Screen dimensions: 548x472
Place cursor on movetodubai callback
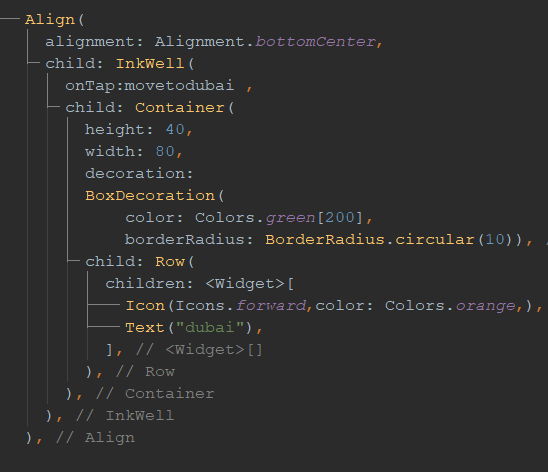(x=179, y=86)
